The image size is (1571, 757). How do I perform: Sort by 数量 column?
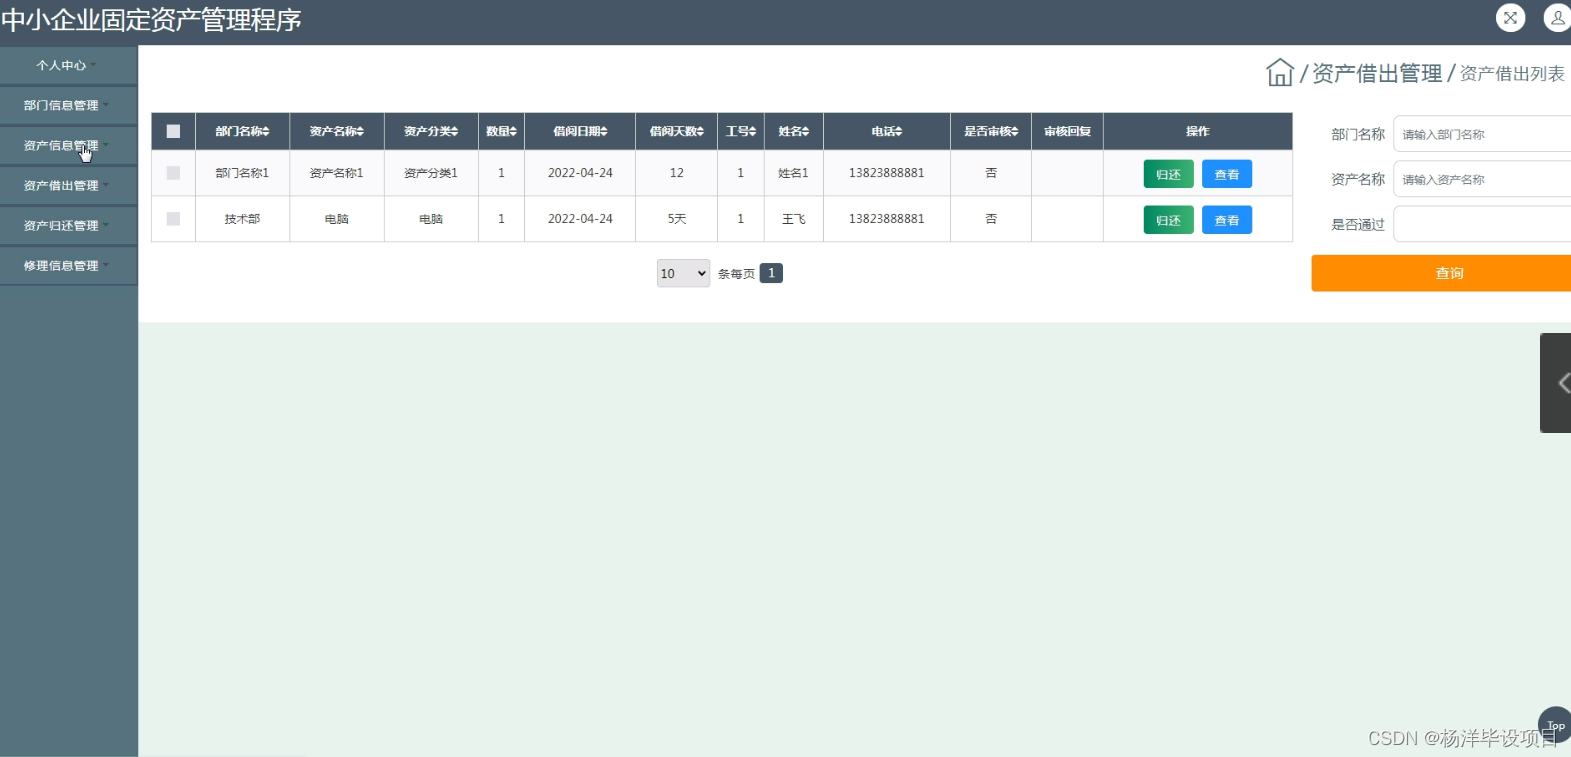pyautogui.click(x=501, y=131)
